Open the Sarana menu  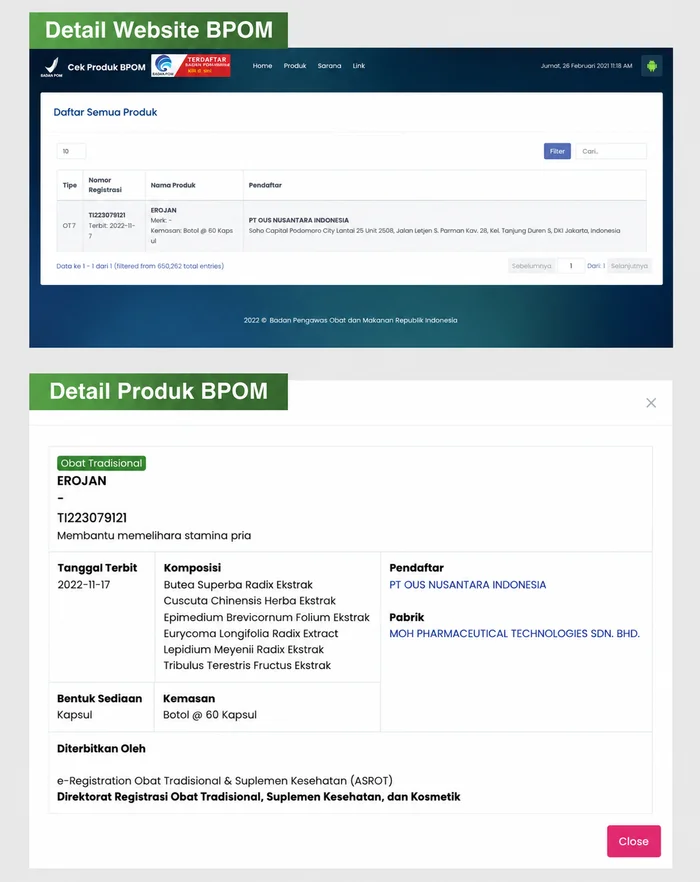point(329,66)
